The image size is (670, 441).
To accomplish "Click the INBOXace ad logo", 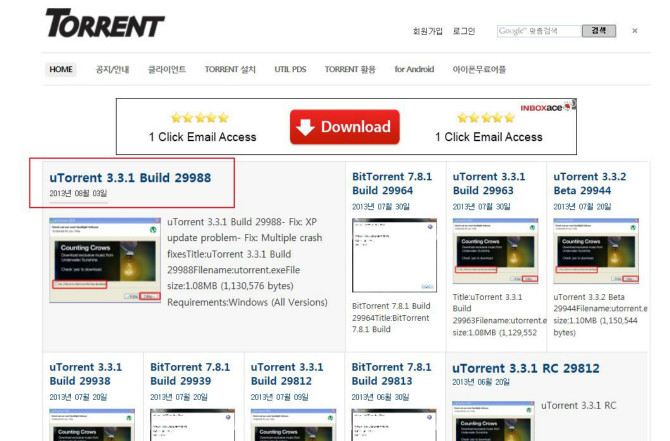I will coord(548,106).
